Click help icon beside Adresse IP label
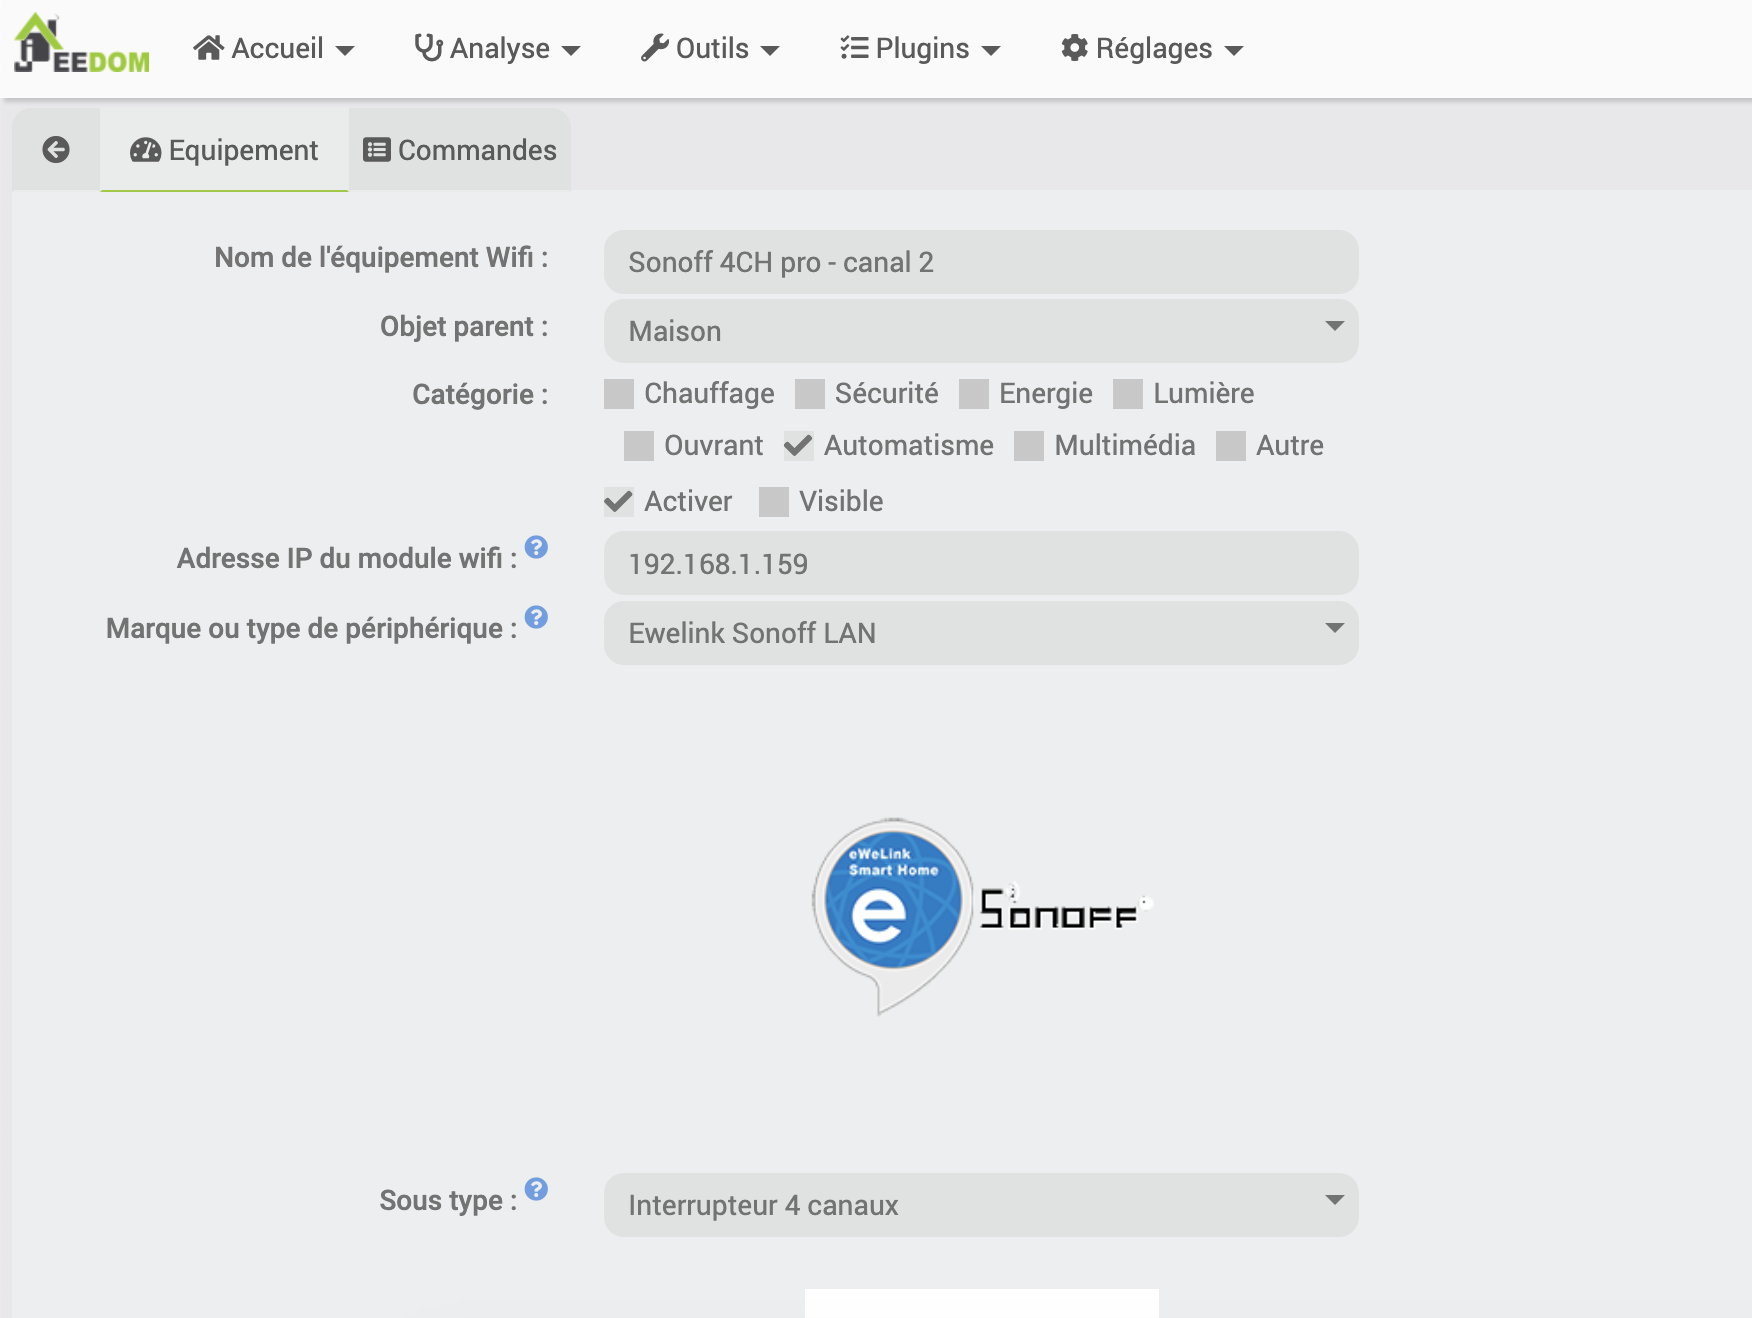The image size is (1752, 1318). tap(536, 547)
